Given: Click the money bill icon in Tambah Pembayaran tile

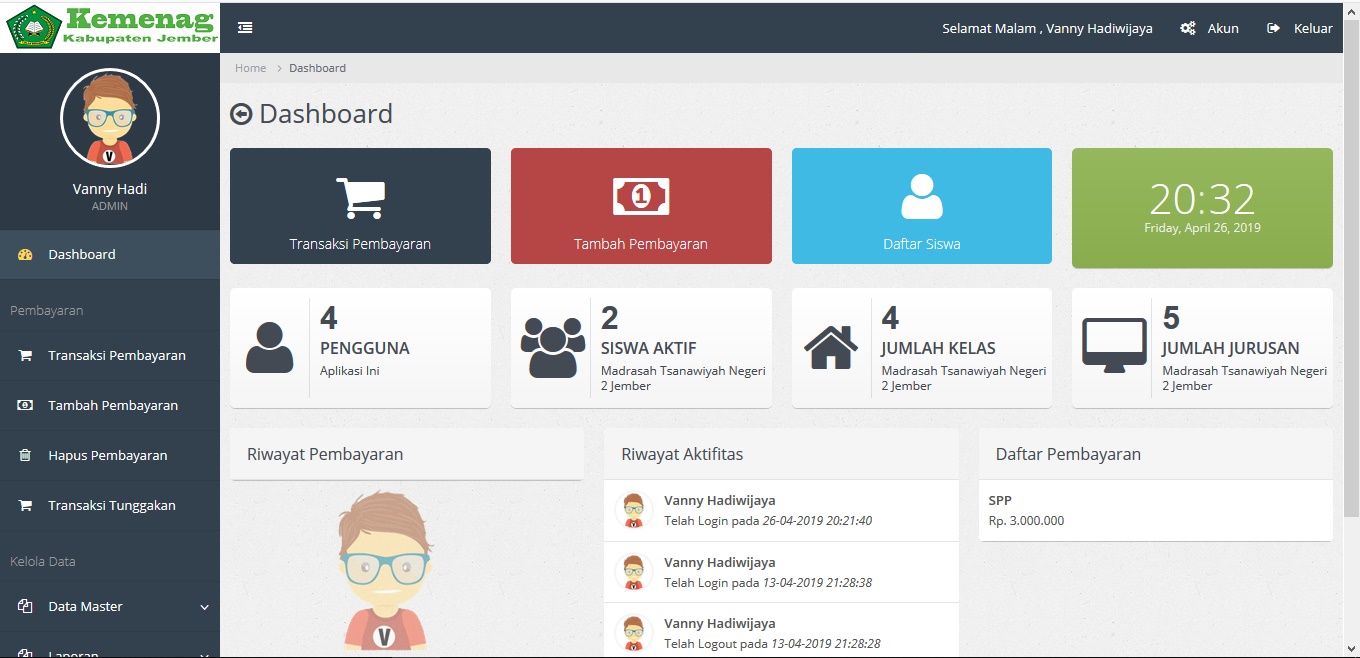Looking at the screenshot, I should coord(641,197).
